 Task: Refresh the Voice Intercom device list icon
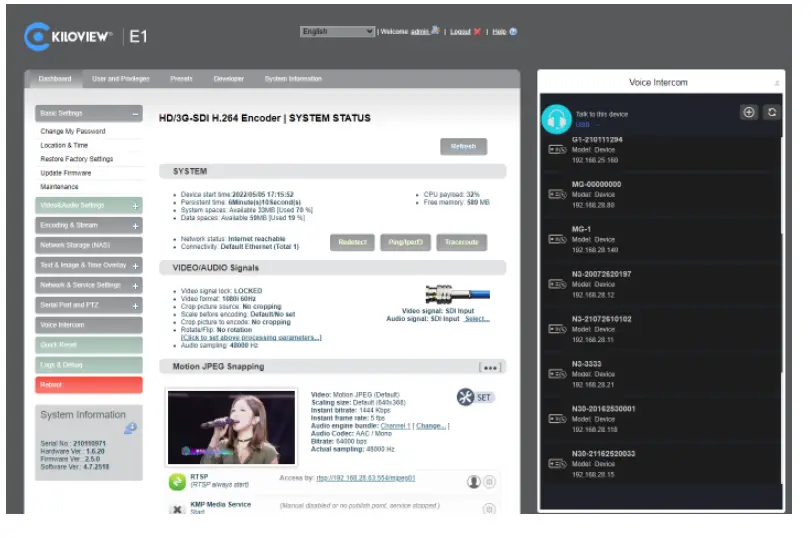[x=772, y=112]
